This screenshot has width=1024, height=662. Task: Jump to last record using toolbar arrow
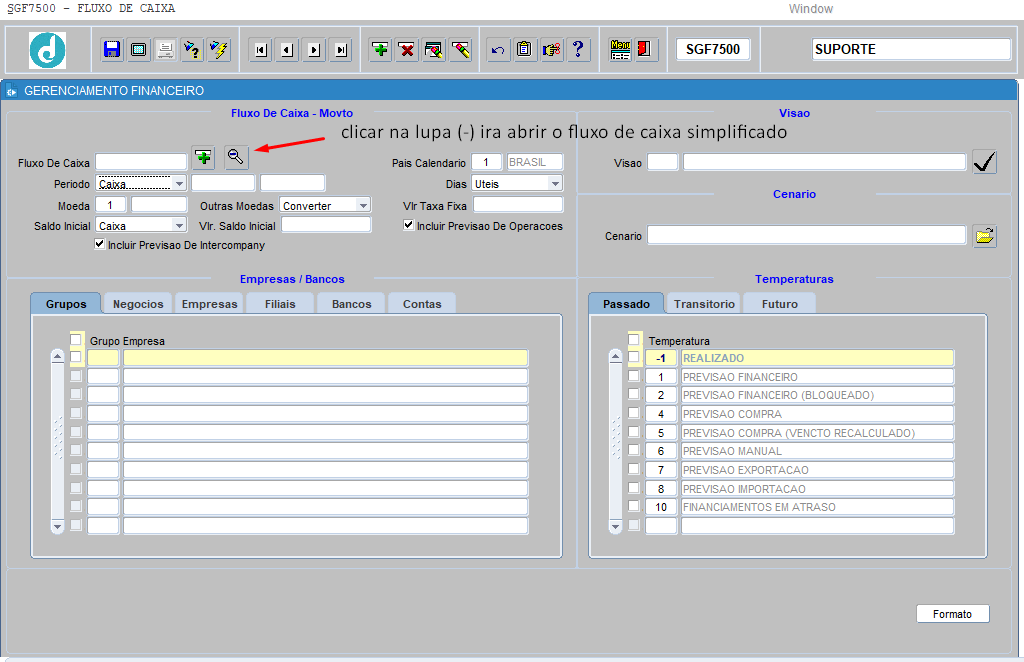341,50
